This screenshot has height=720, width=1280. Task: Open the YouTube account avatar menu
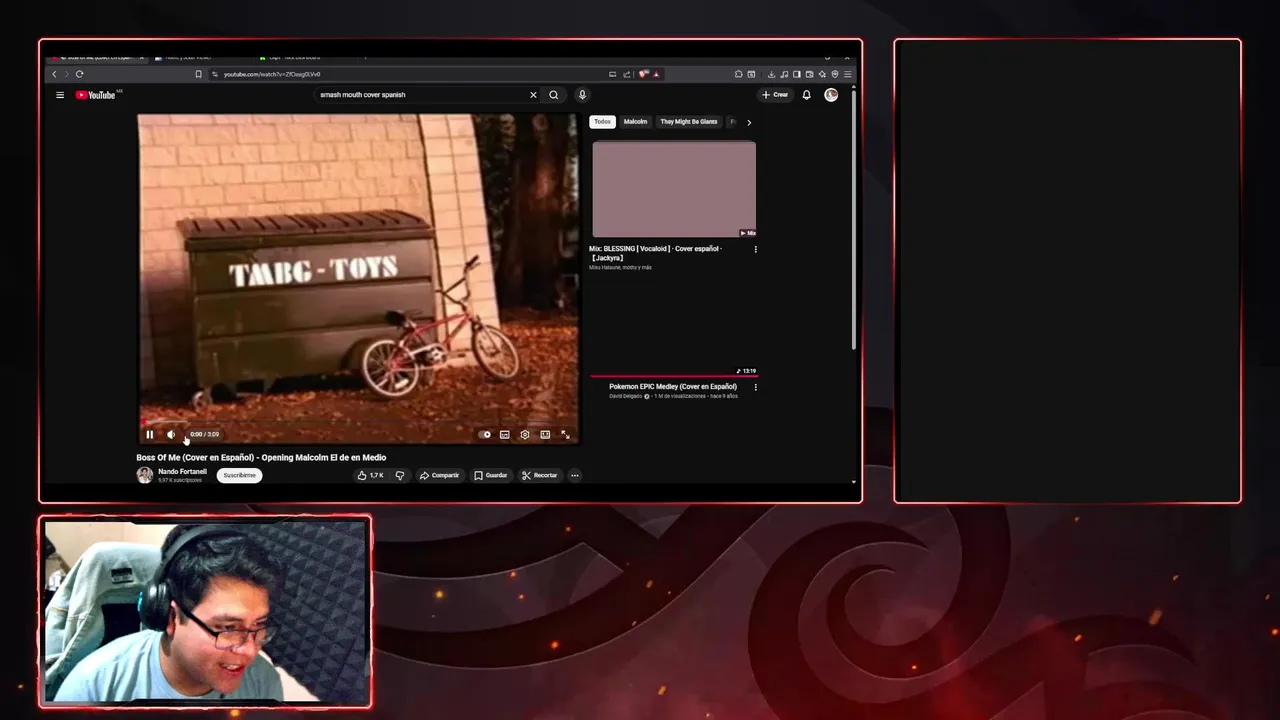point(831,95)
